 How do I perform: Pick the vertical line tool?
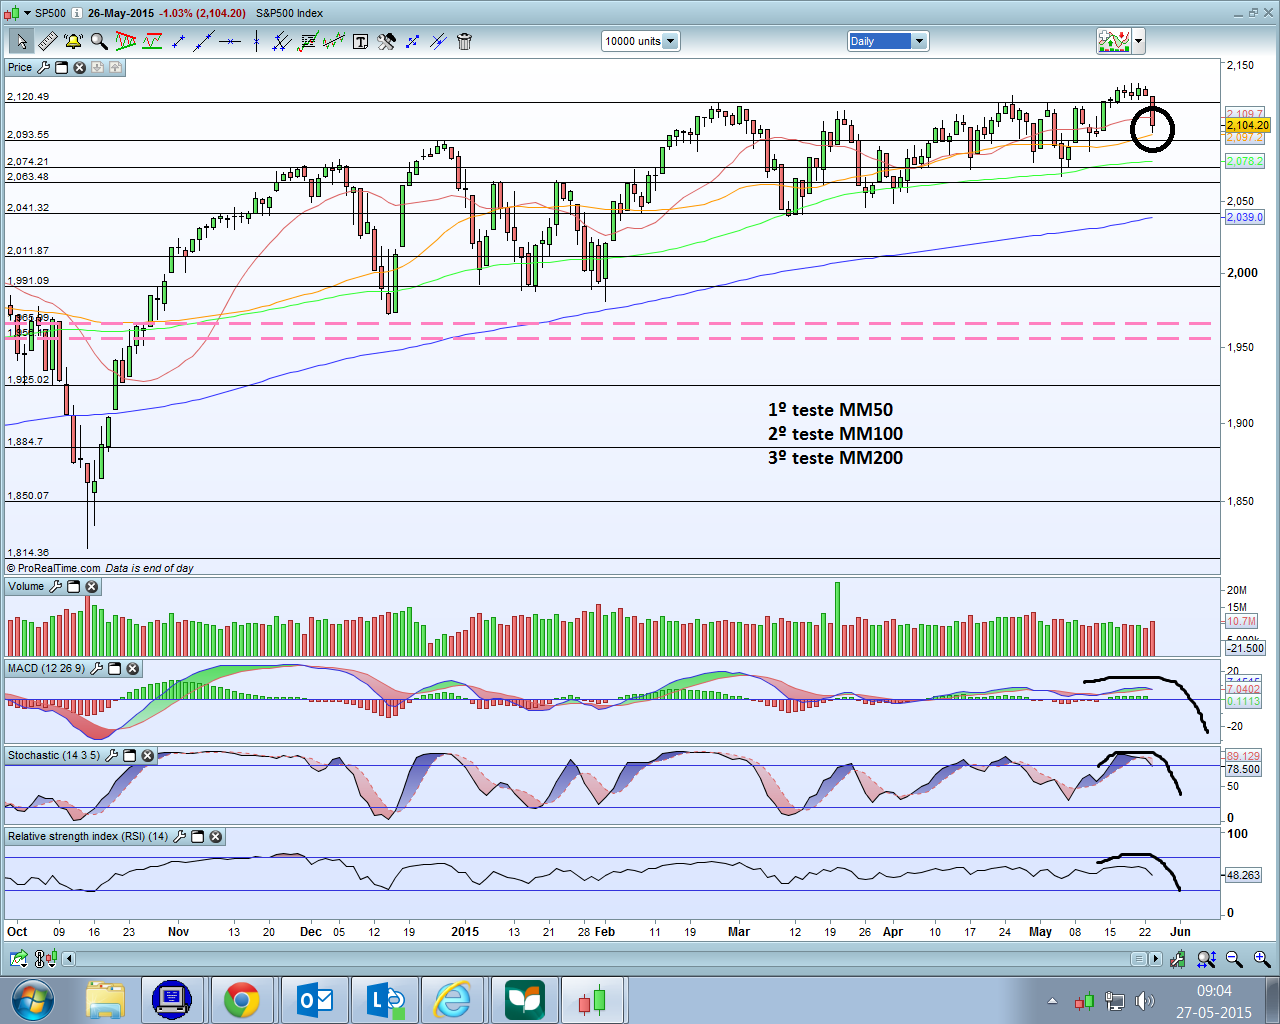click(256, 41)
